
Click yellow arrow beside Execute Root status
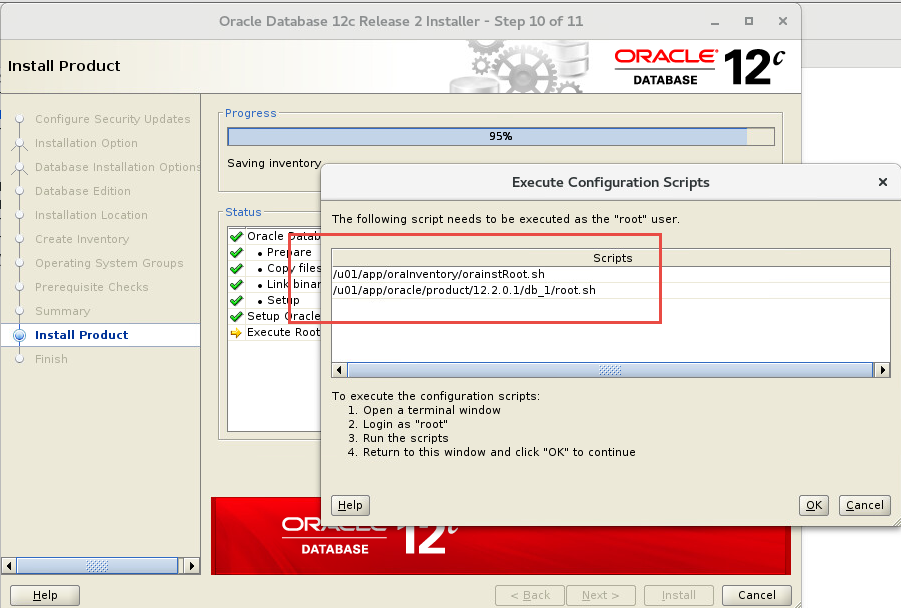point(236,333)
